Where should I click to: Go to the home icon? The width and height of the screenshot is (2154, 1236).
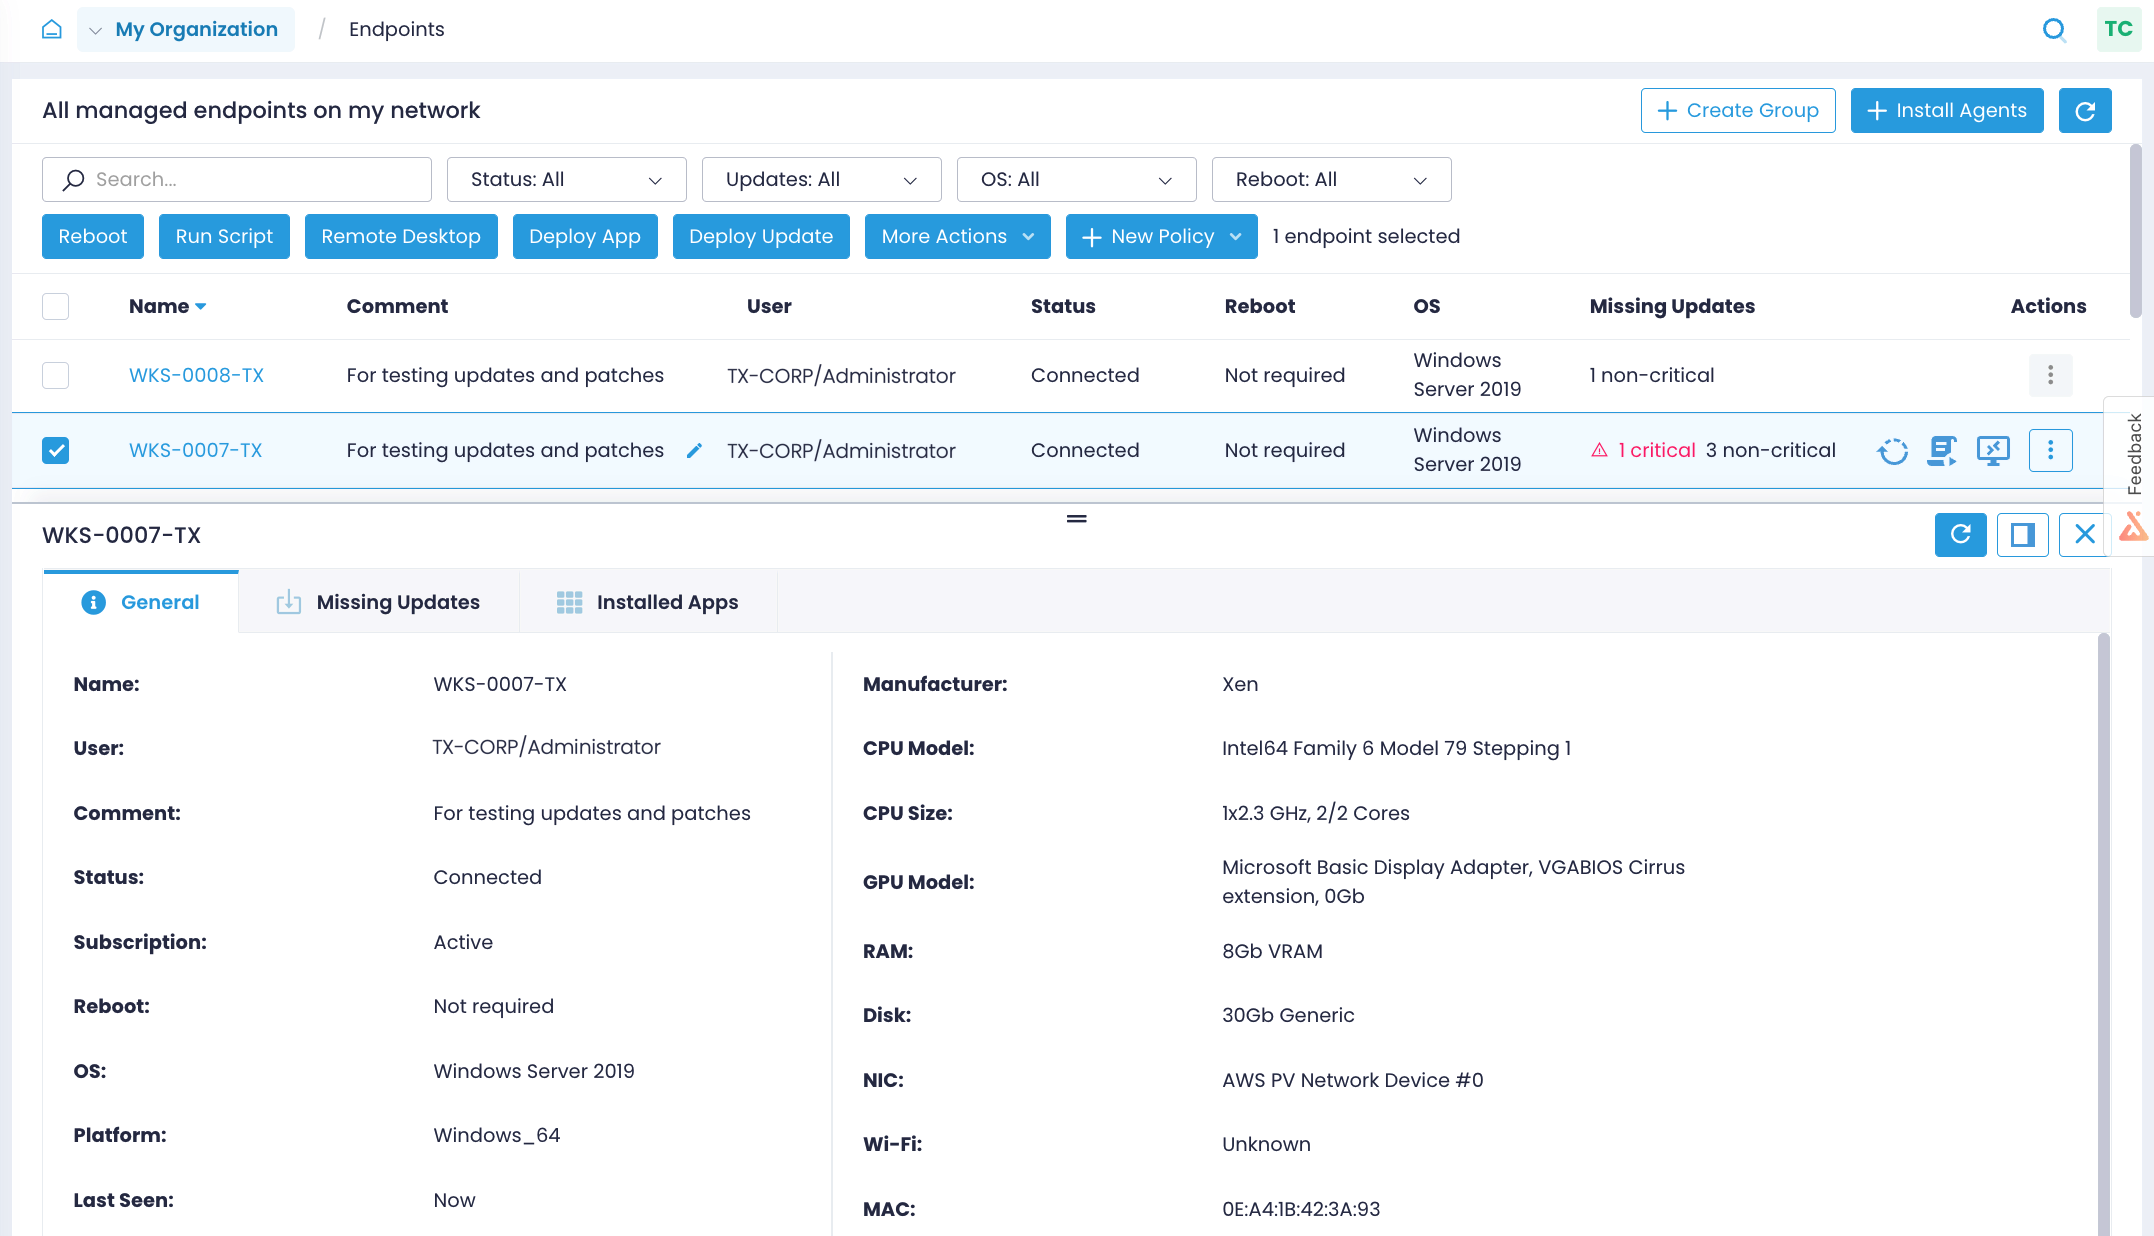[x=52, y=30]
